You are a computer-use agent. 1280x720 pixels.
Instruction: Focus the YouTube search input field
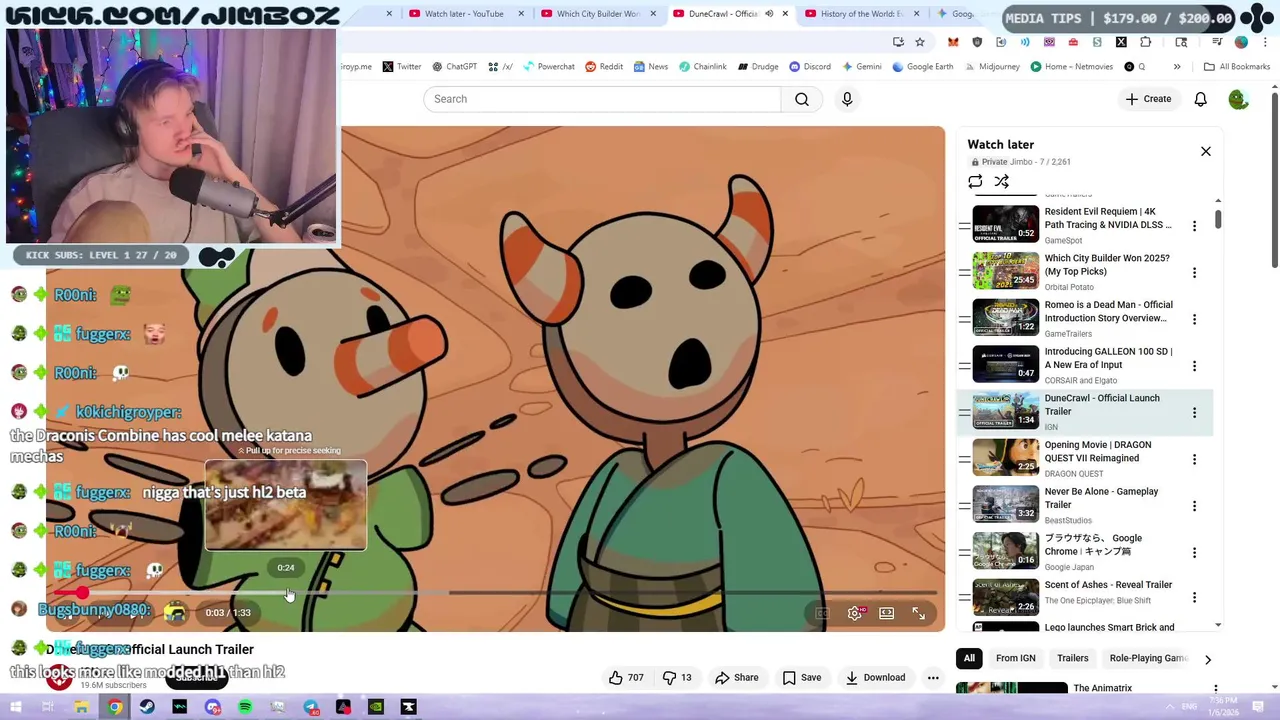pyautogui.click(x=602, y=99)
